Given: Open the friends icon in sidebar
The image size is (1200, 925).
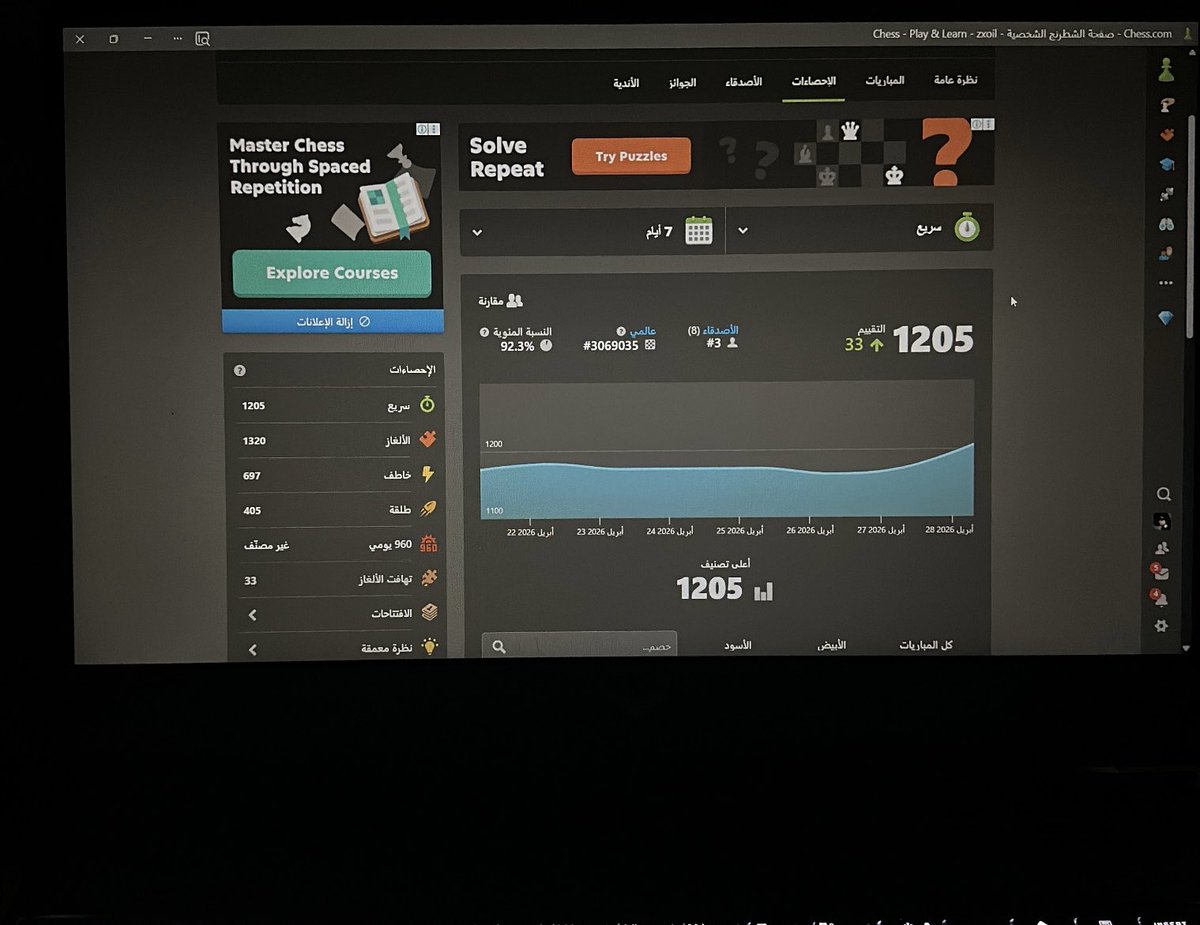Looking at the screenshot, I should 1162,548.
